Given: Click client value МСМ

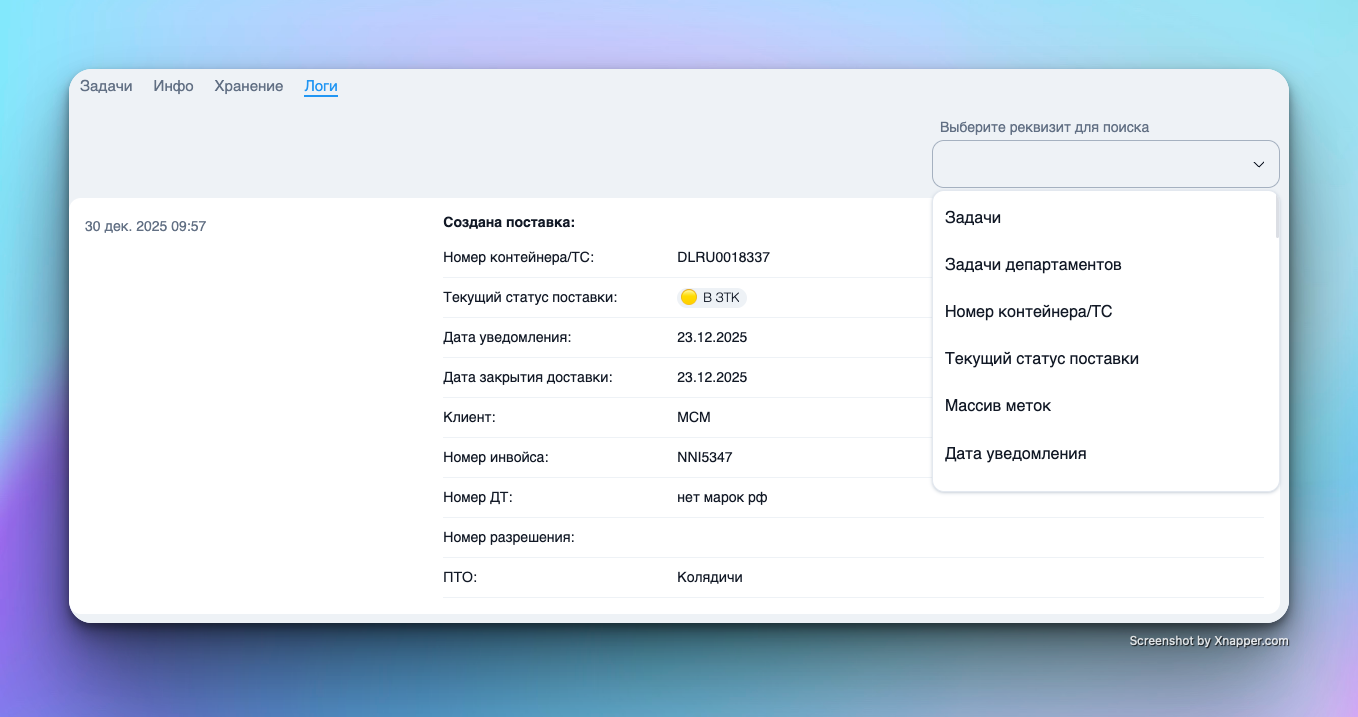Looking at the screenshot, I should pos(694,417).
